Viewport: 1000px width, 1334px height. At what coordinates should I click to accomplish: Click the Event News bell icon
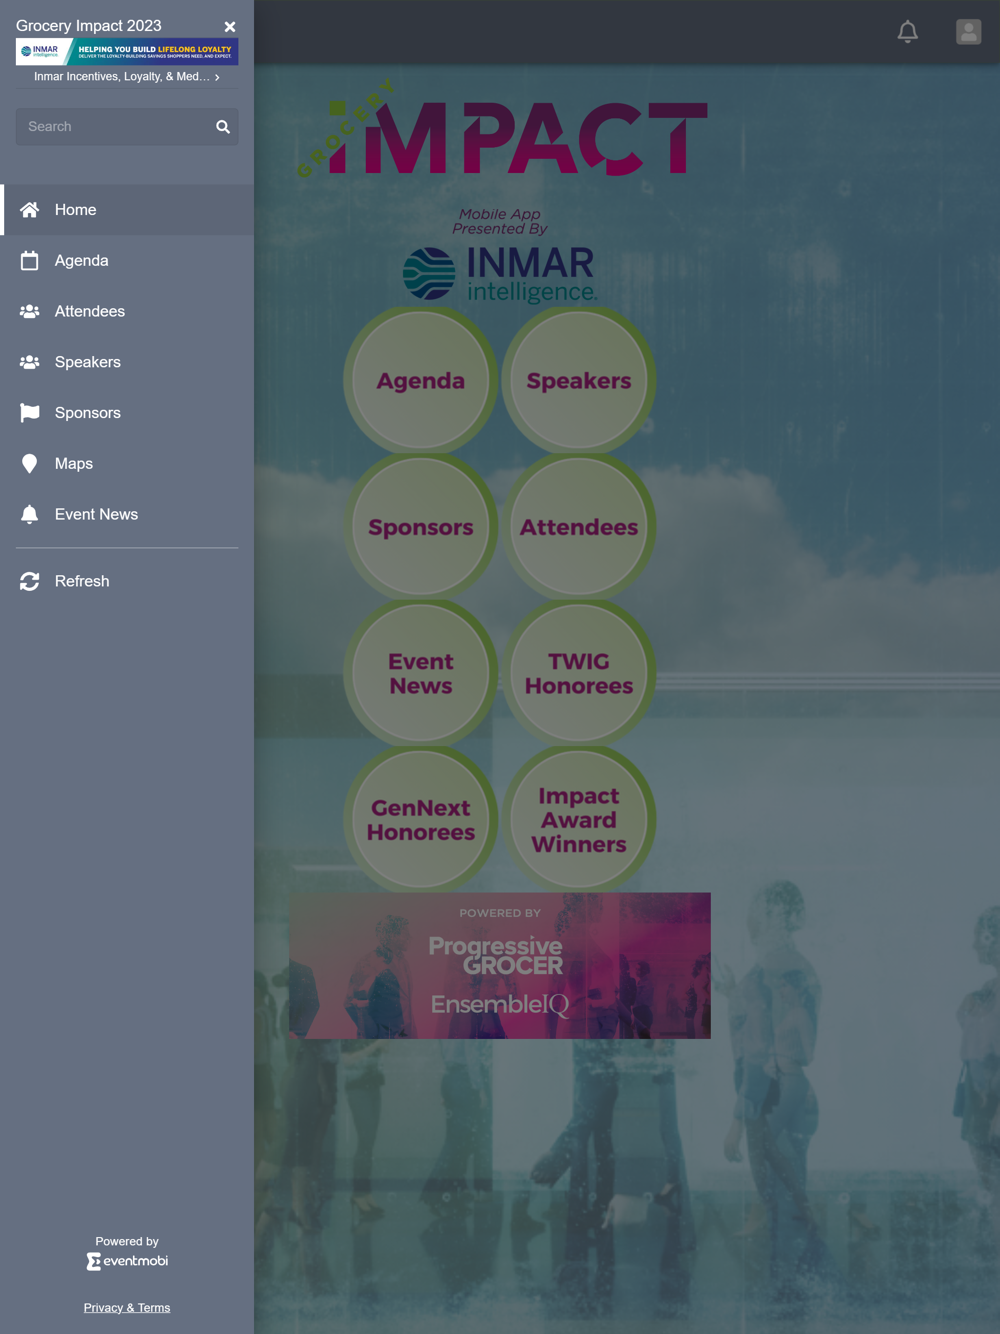30,515
